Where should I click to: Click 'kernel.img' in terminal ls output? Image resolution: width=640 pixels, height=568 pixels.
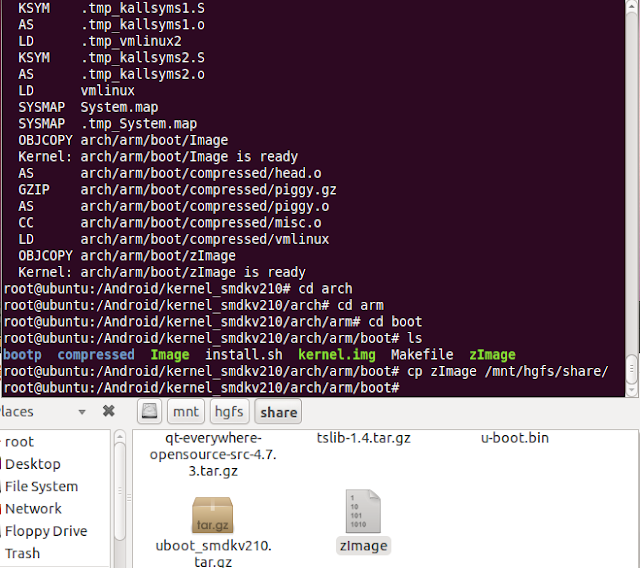(337, 355)
